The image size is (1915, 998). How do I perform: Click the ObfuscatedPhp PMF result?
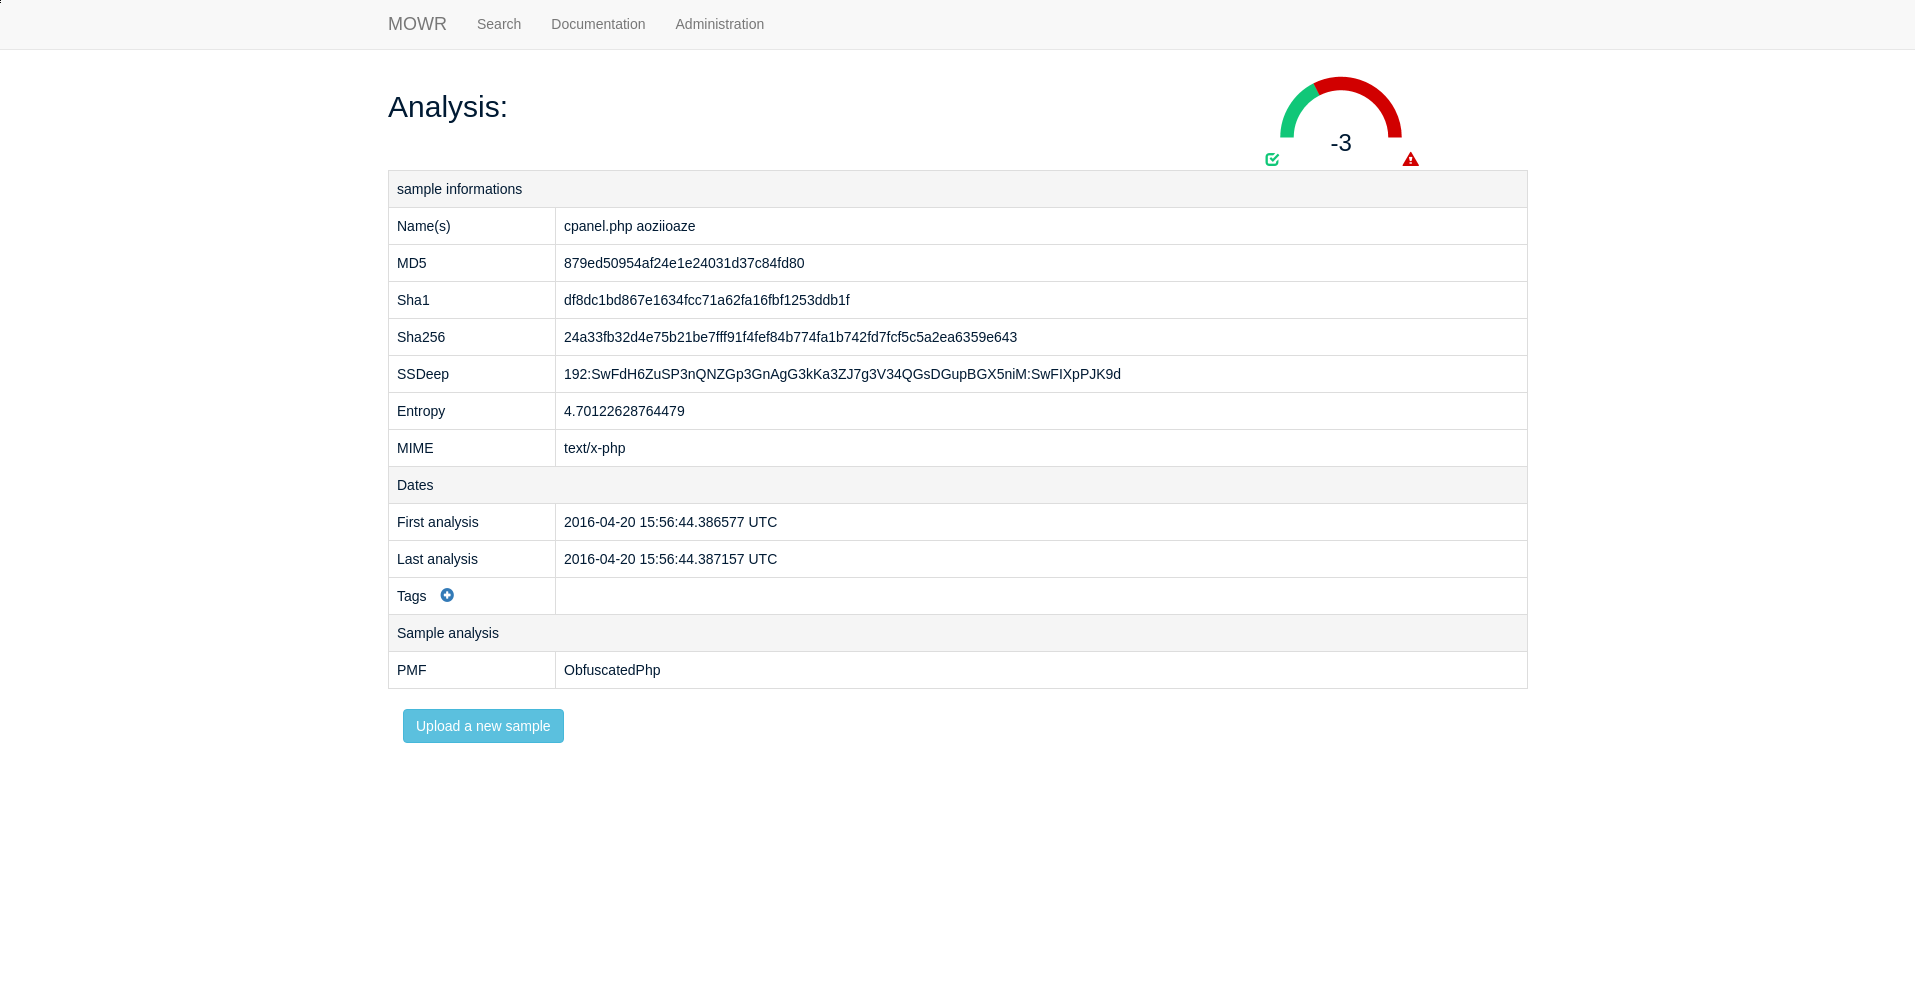pyautogui.click(x=612, y=670)
